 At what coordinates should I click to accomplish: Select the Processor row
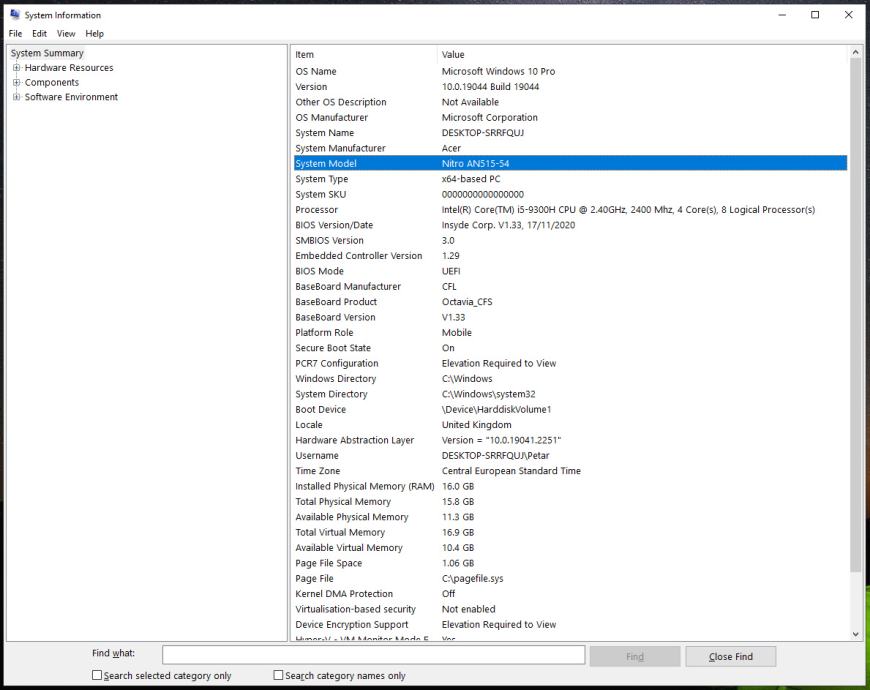click(x=316, y=210)
